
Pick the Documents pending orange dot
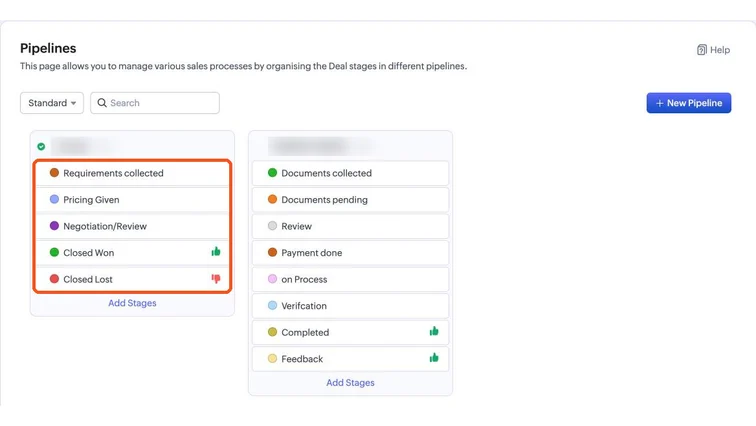coord(272,199)
